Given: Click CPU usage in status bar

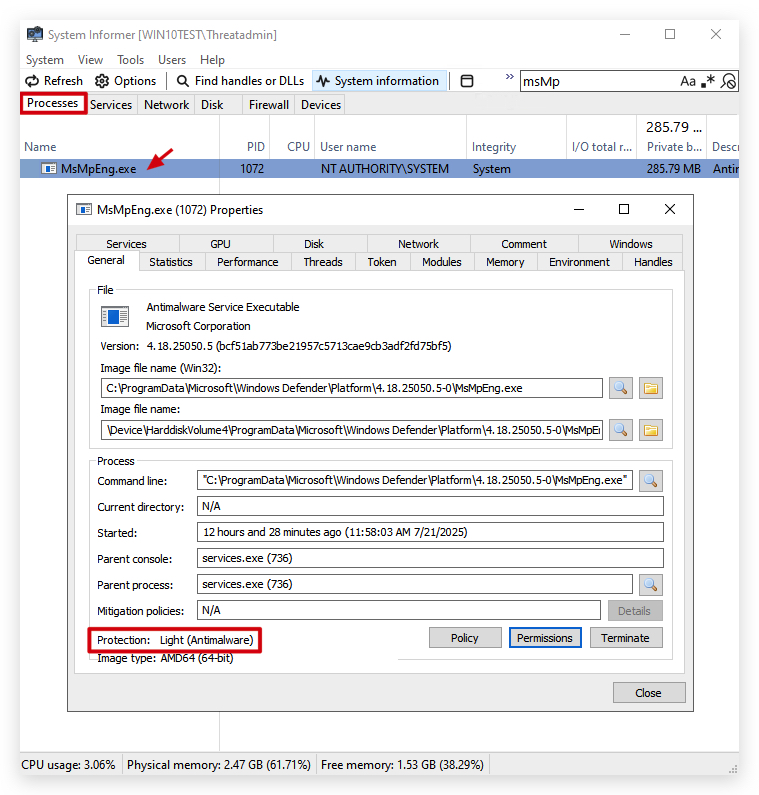Looking at the screenshot, I should coord(68,765).
